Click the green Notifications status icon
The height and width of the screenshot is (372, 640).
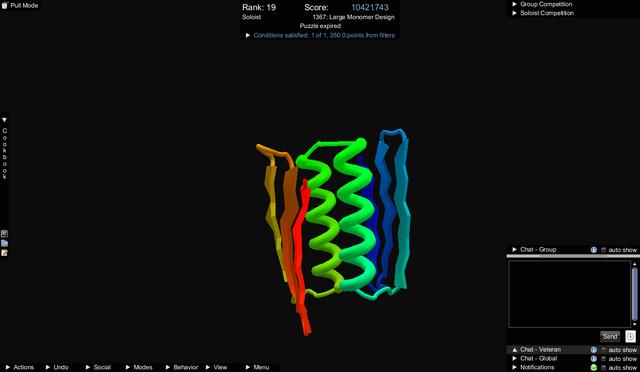[x=593, y=368]
